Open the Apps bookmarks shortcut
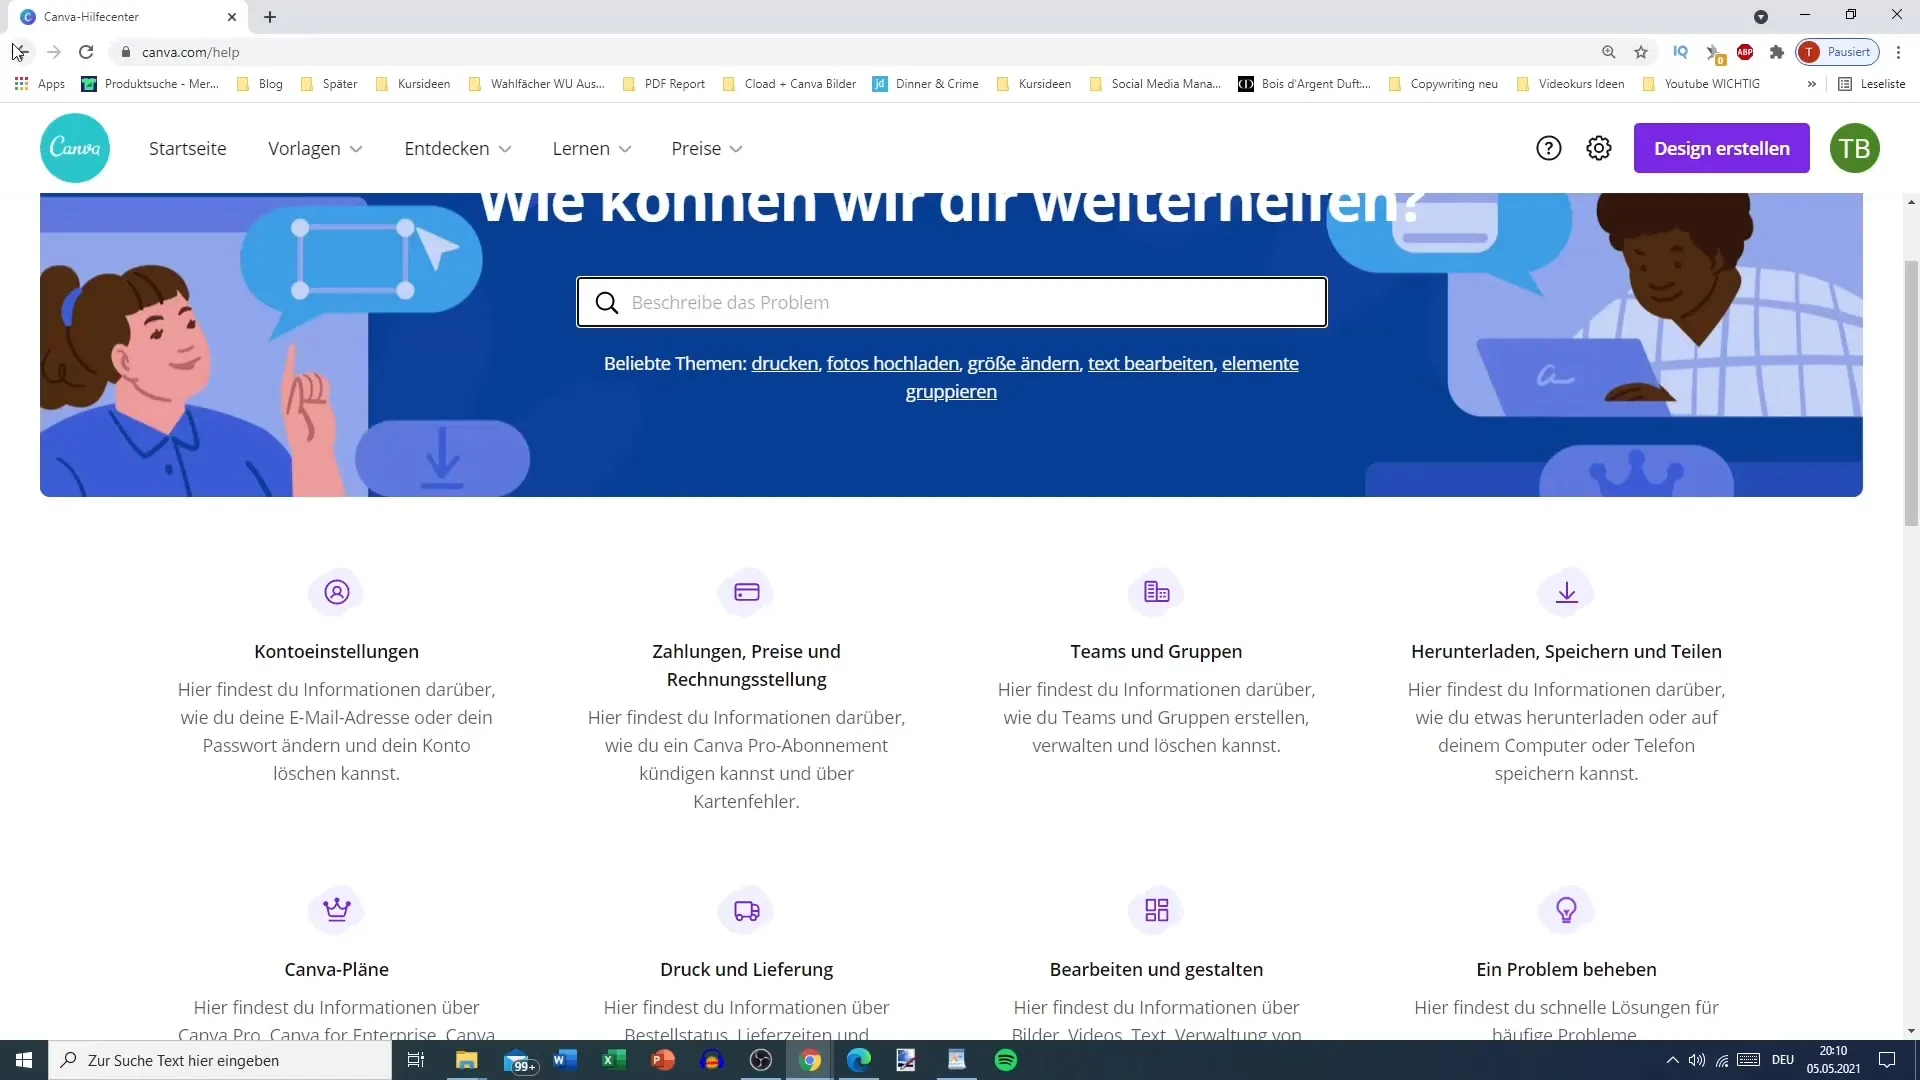The height and width of the screenshot is (1080, 1920). point(40,84)
